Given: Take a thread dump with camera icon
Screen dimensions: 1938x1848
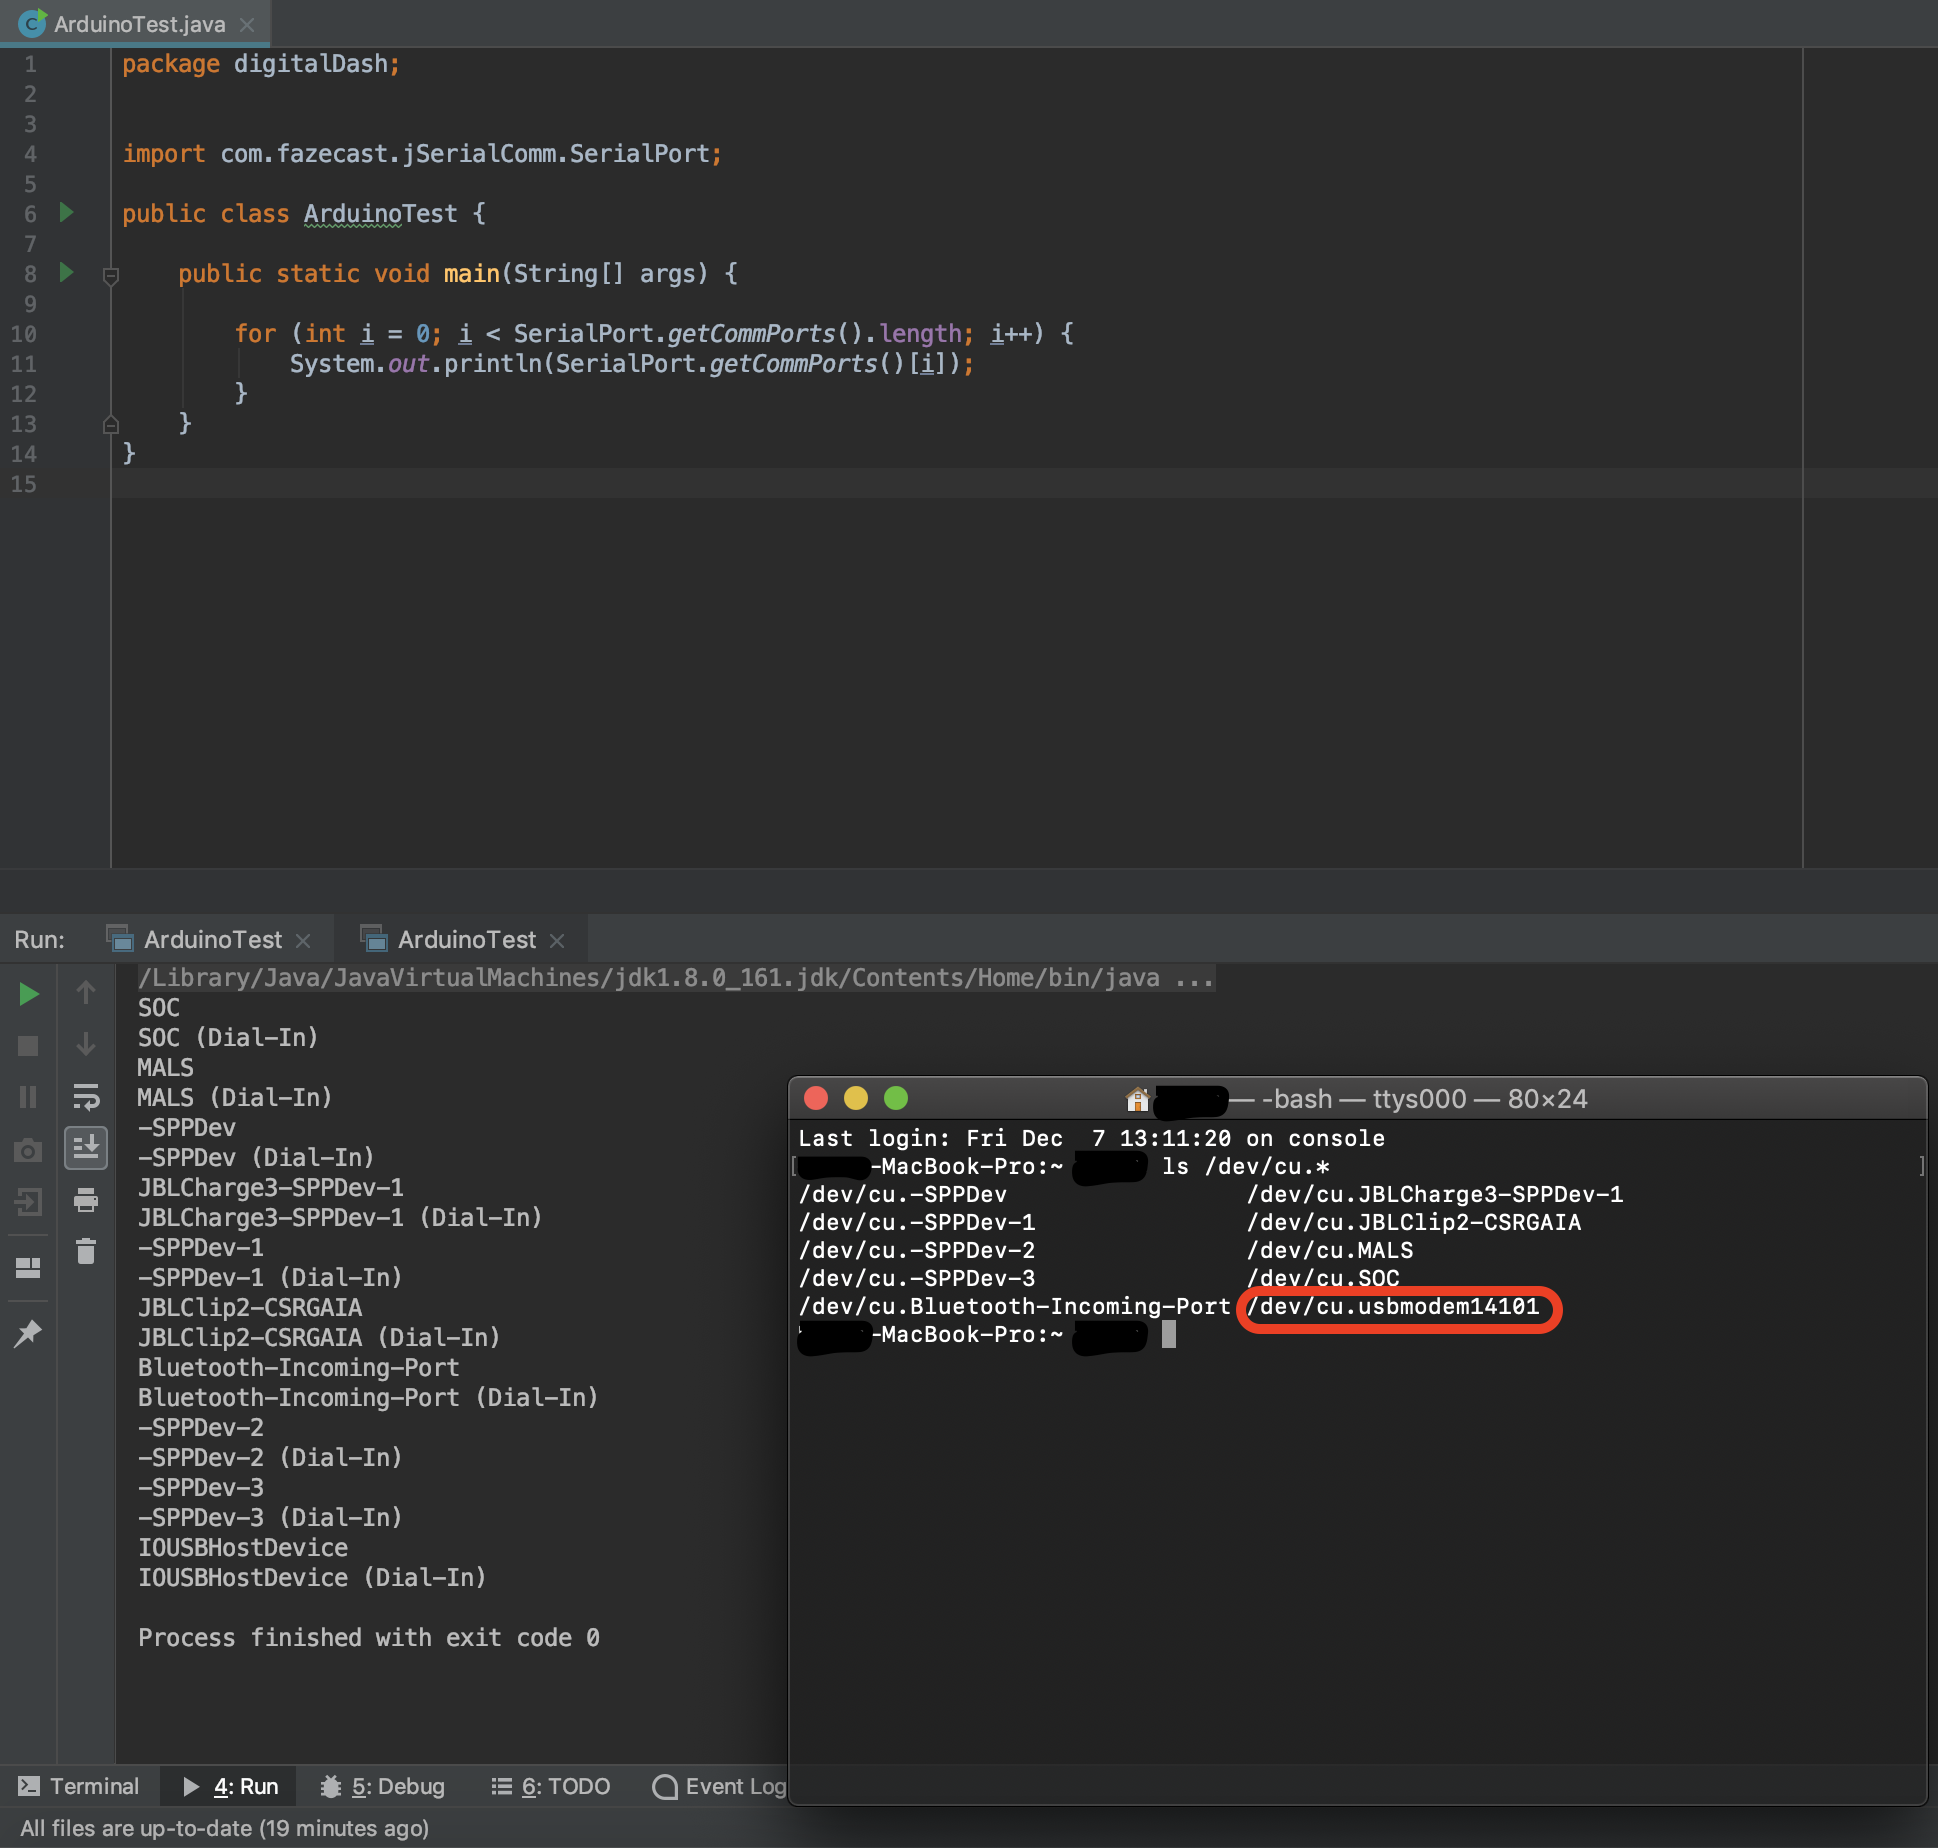Looking at the screenshot, I should coord(27,1150).
